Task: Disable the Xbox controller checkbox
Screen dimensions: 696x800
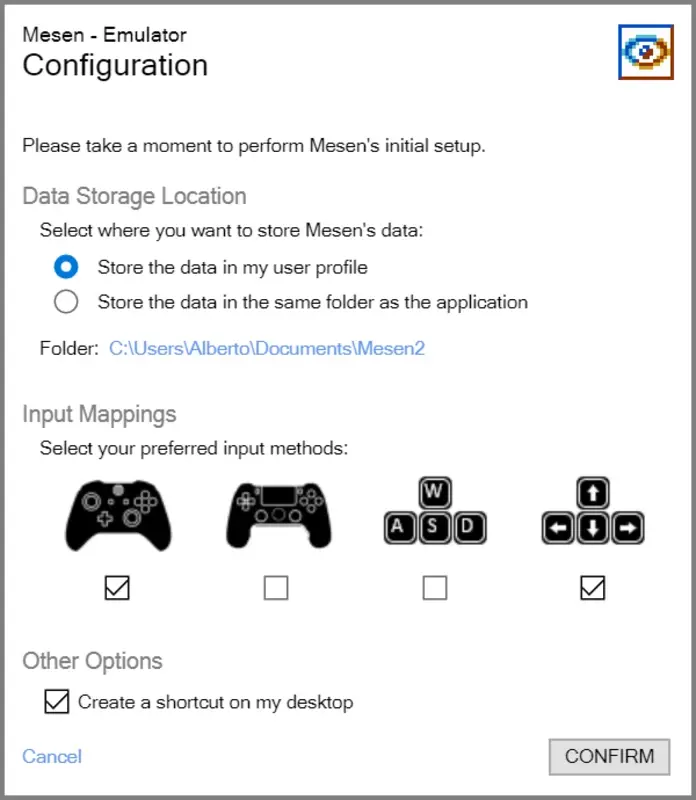Action: (x=117, y=588)
